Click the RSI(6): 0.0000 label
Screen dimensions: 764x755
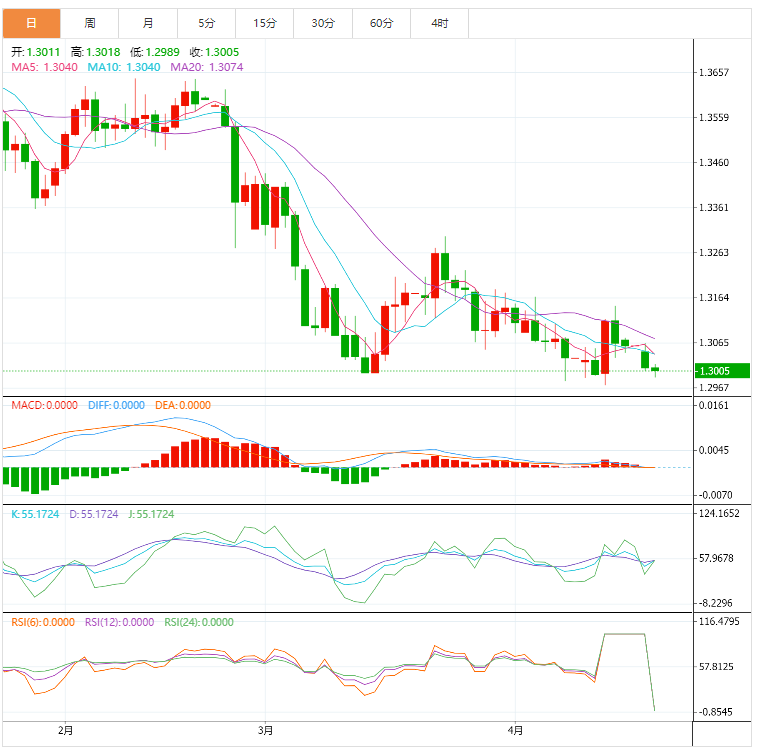pos(43,623)
